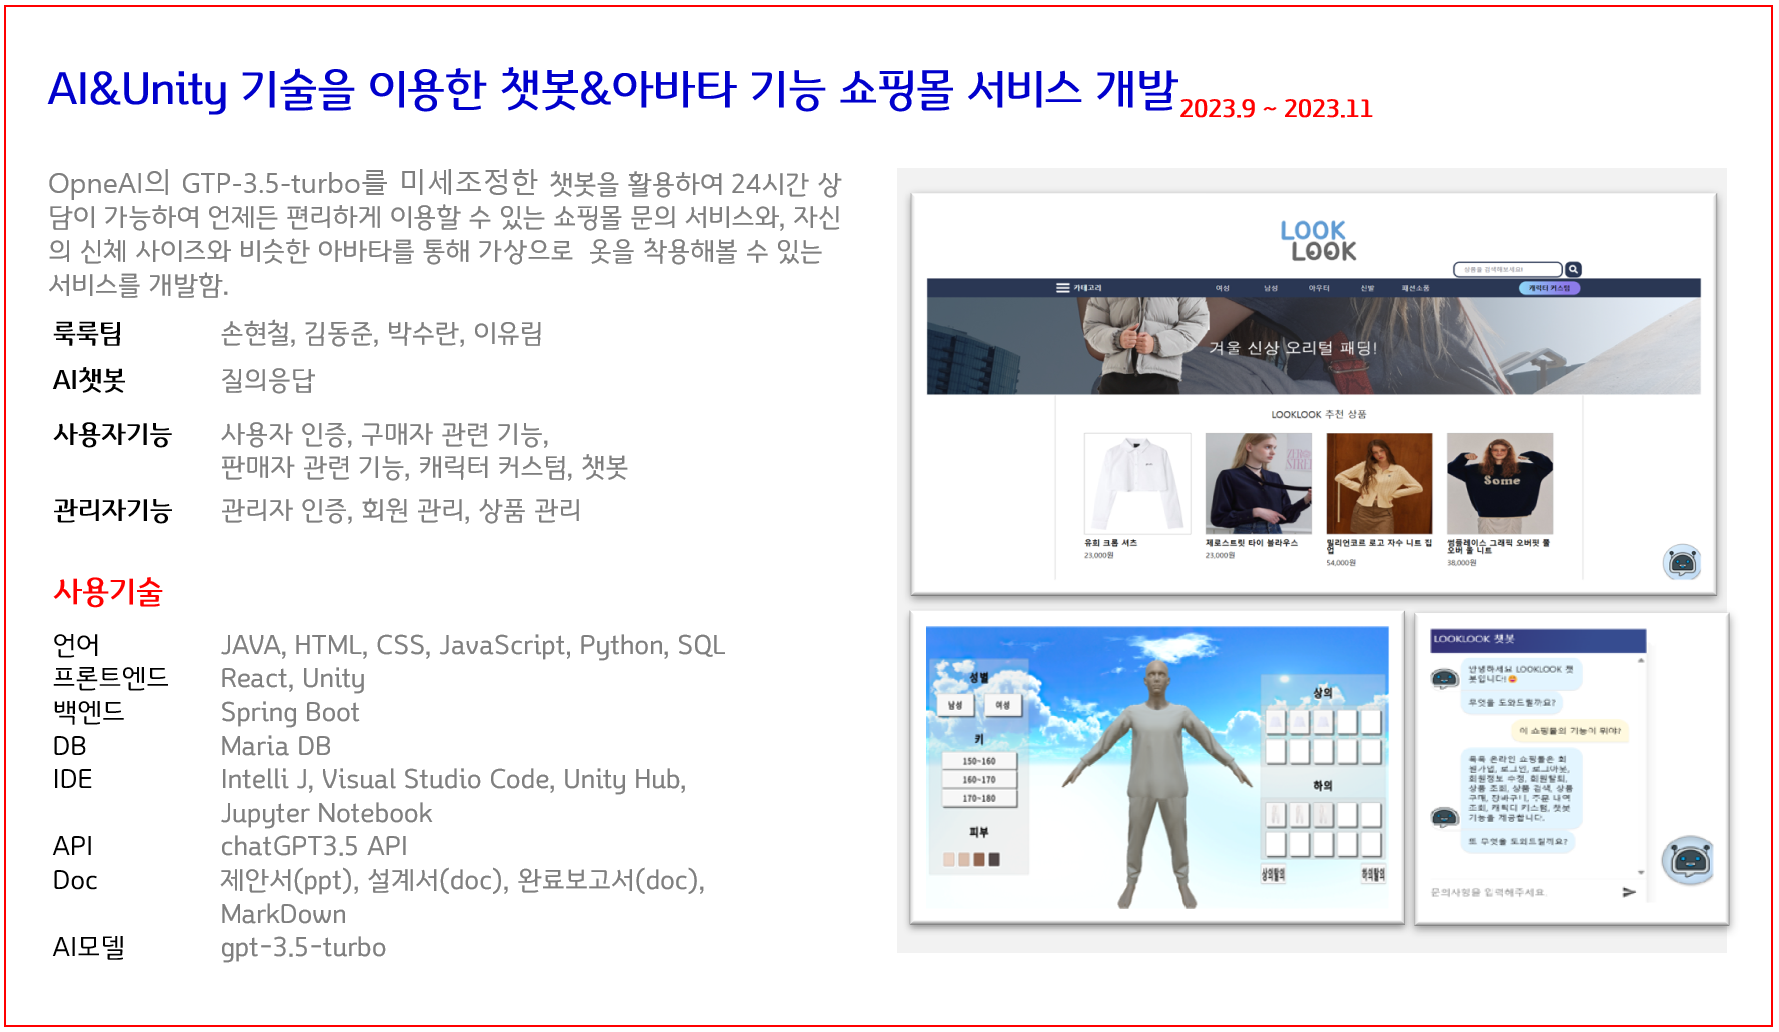
Task: Click product name 유희 크롭 셔츠
Action: (1110, 543)
